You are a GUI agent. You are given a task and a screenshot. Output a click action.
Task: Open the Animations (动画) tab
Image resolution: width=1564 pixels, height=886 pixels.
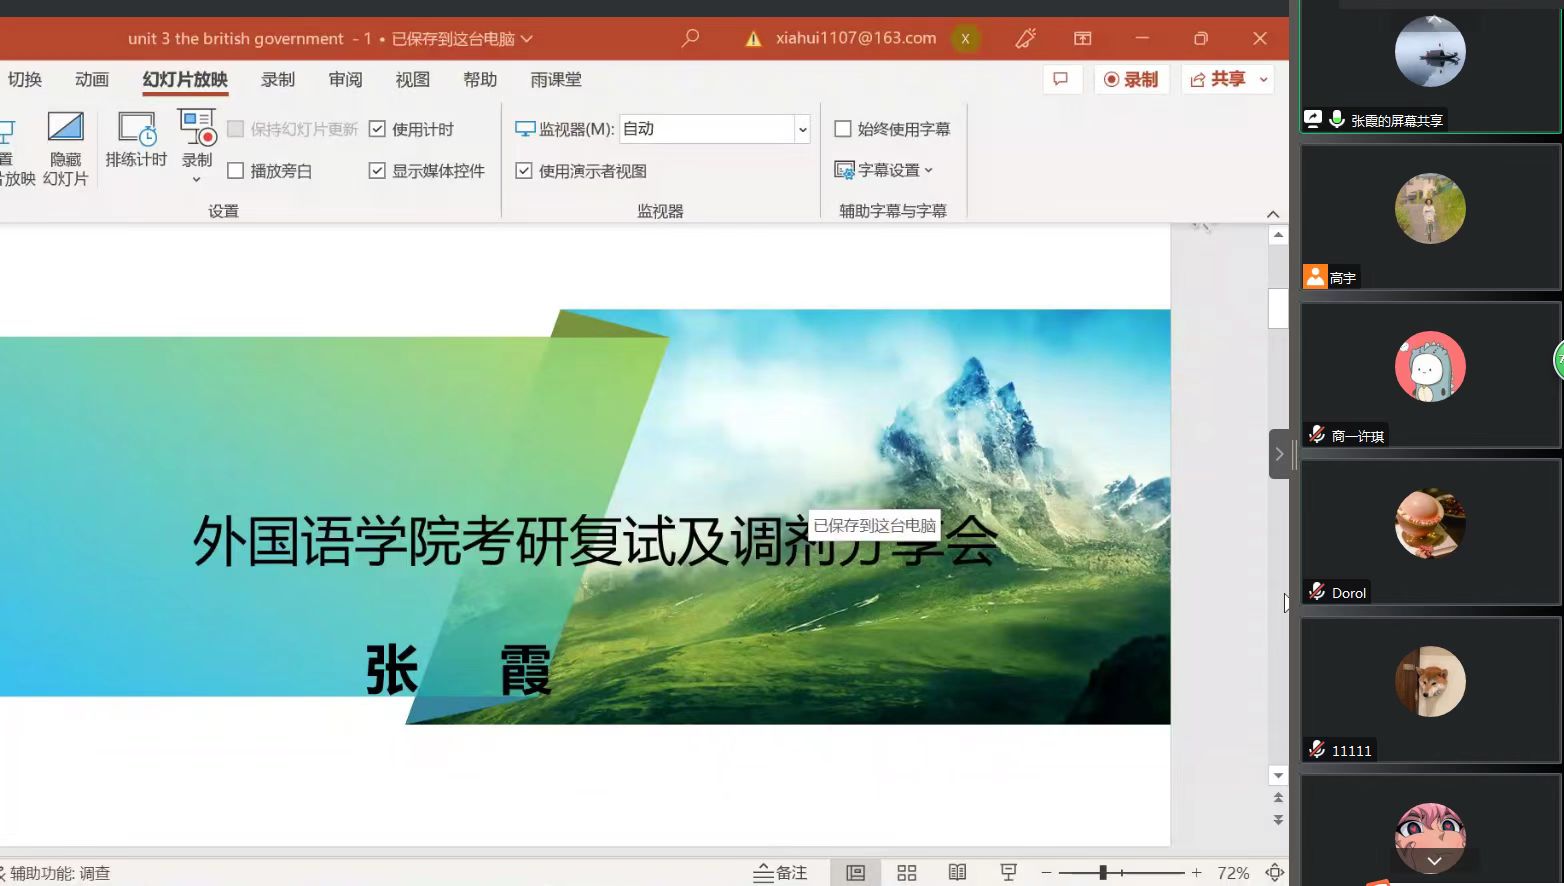(x=91, y=79)
